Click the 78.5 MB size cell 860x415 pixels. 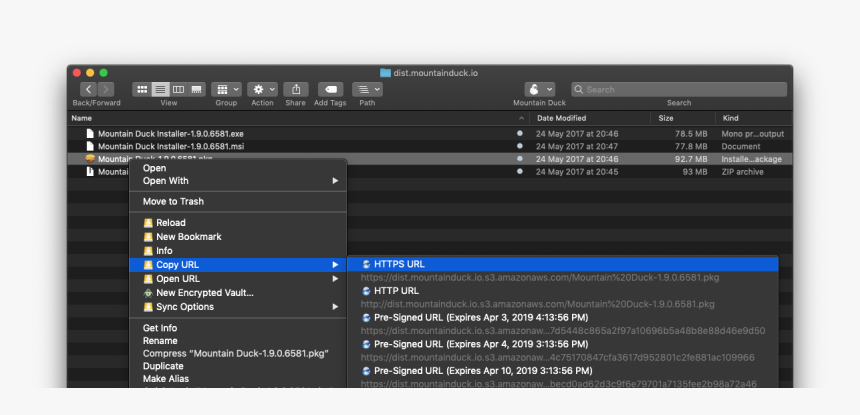tap(691, 134)
